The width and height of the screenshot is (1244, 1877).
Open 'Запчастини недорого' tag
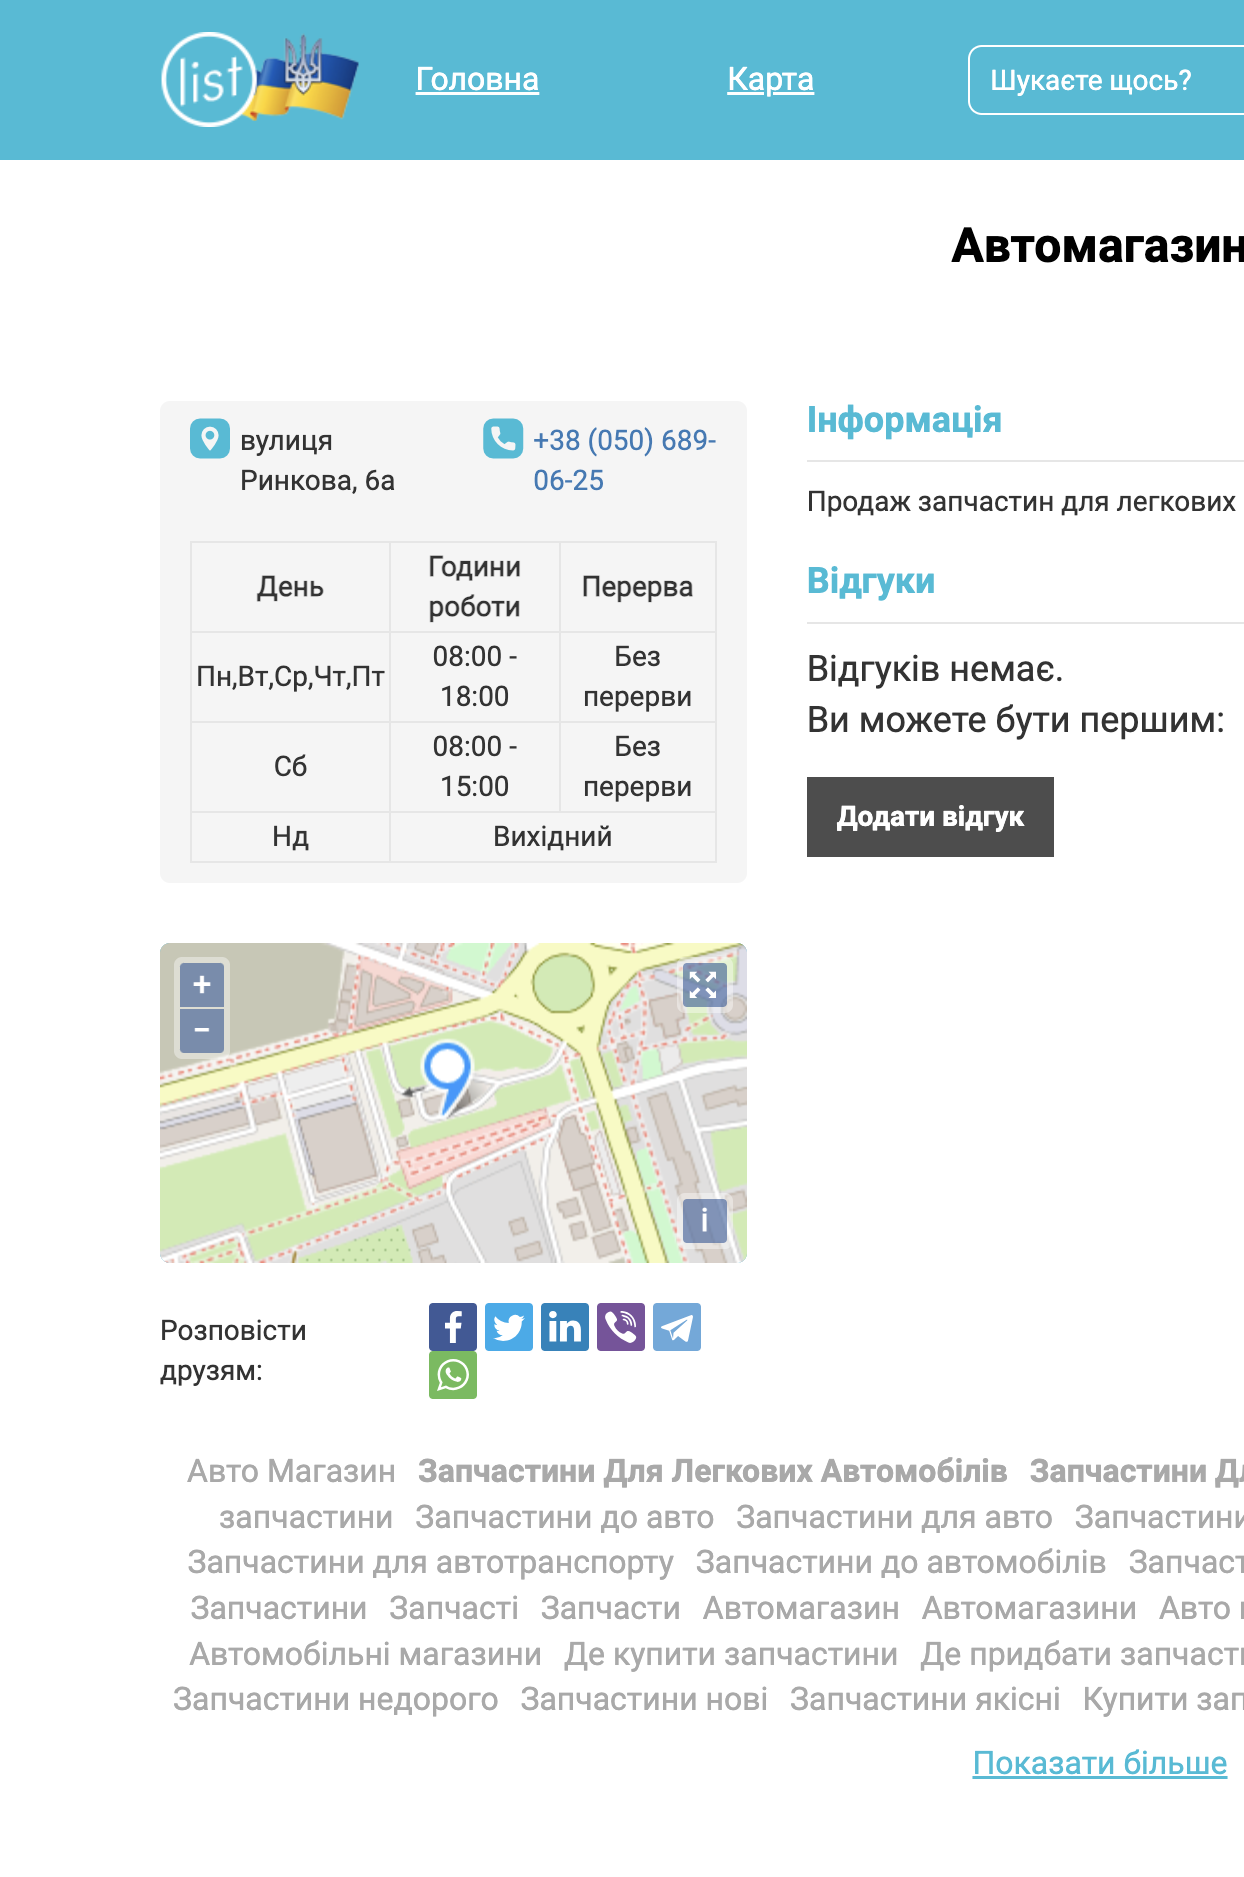pos(335,1699)
